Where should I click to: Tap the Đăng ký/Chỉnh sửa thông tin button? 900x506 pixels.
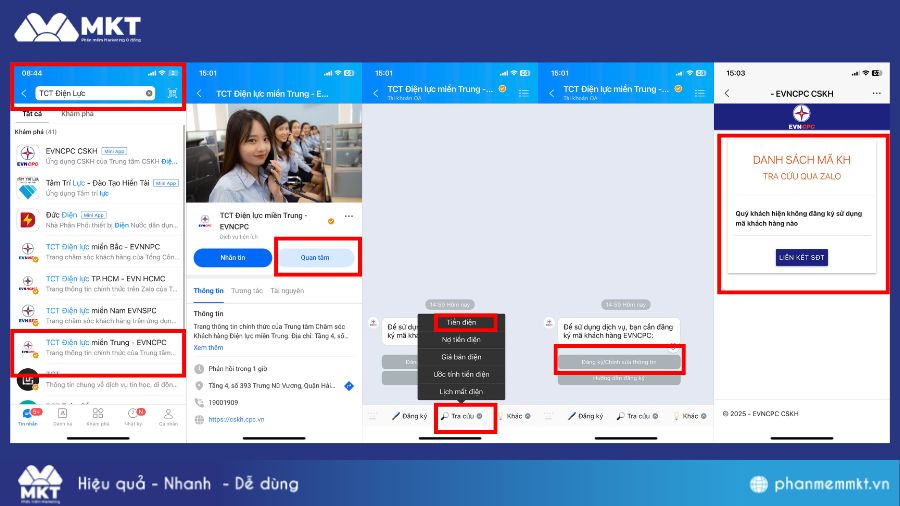tap(619, 362)
